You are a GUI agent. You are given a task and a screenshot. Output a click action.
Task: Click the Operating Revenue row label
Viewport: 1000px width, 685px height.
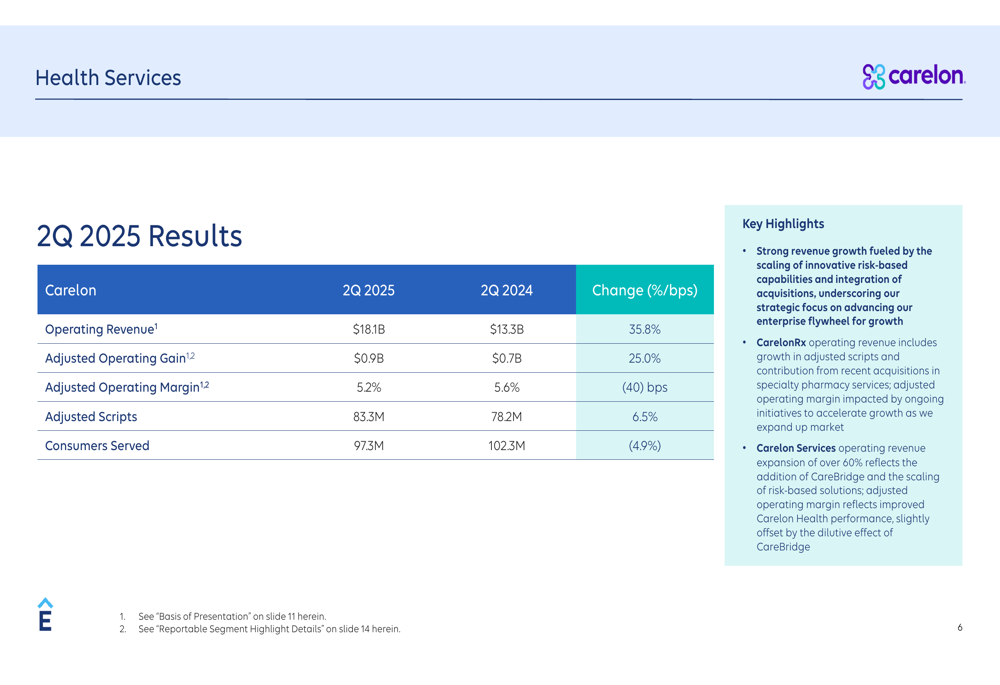pos(101,329)
